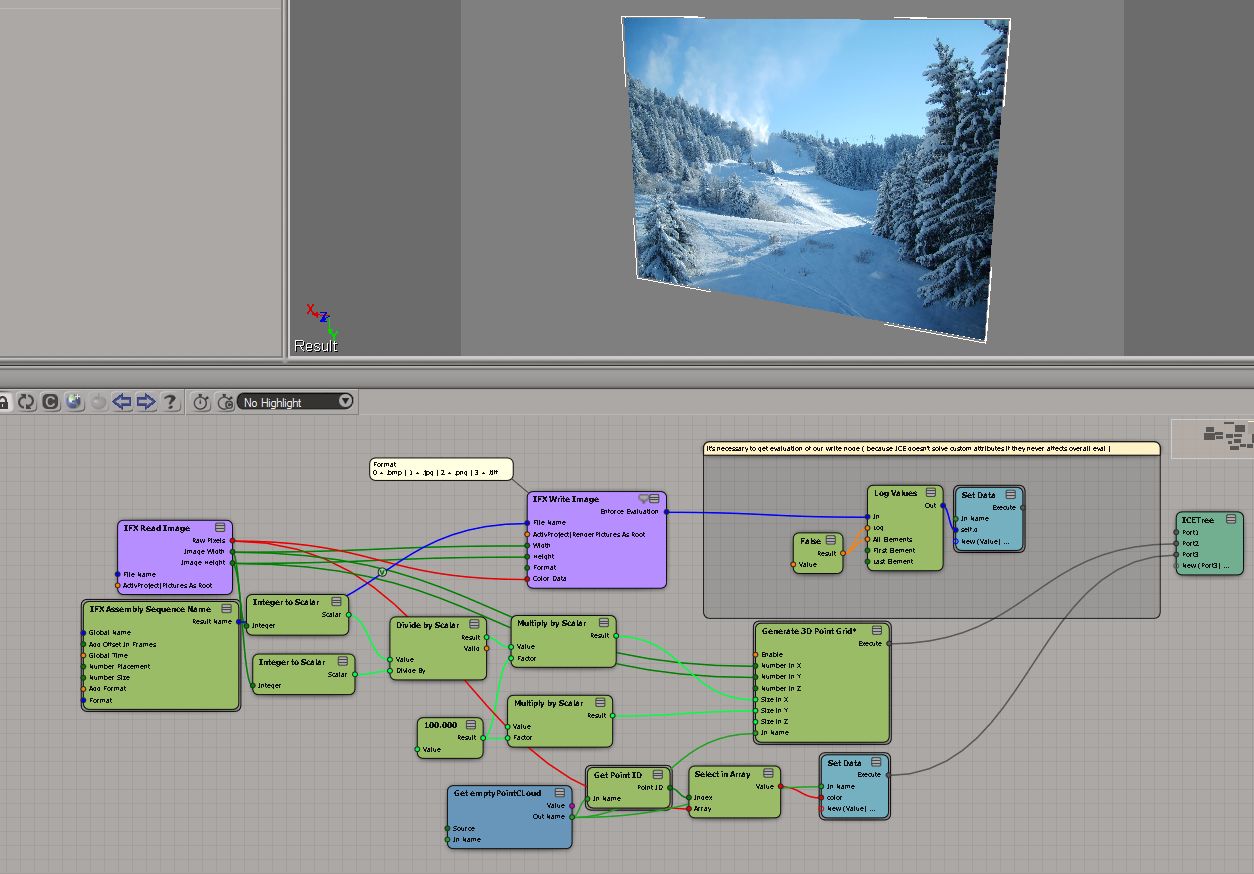Select the Get Point ID node title
This screenshot has width=1254, height=874.
point(618,775)
